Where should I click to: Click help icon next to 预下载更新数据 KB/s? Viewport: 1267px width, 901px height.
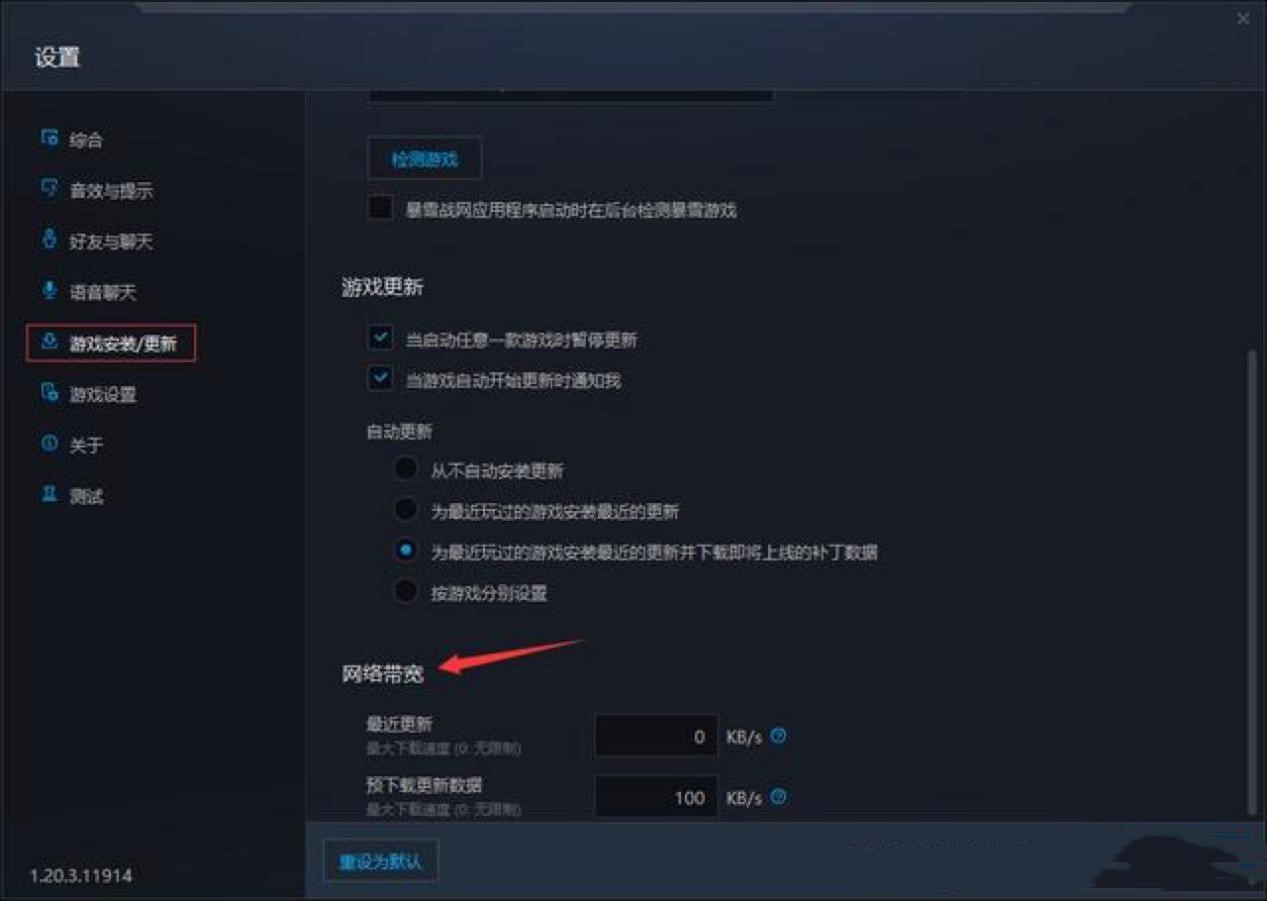click(779, 797)
